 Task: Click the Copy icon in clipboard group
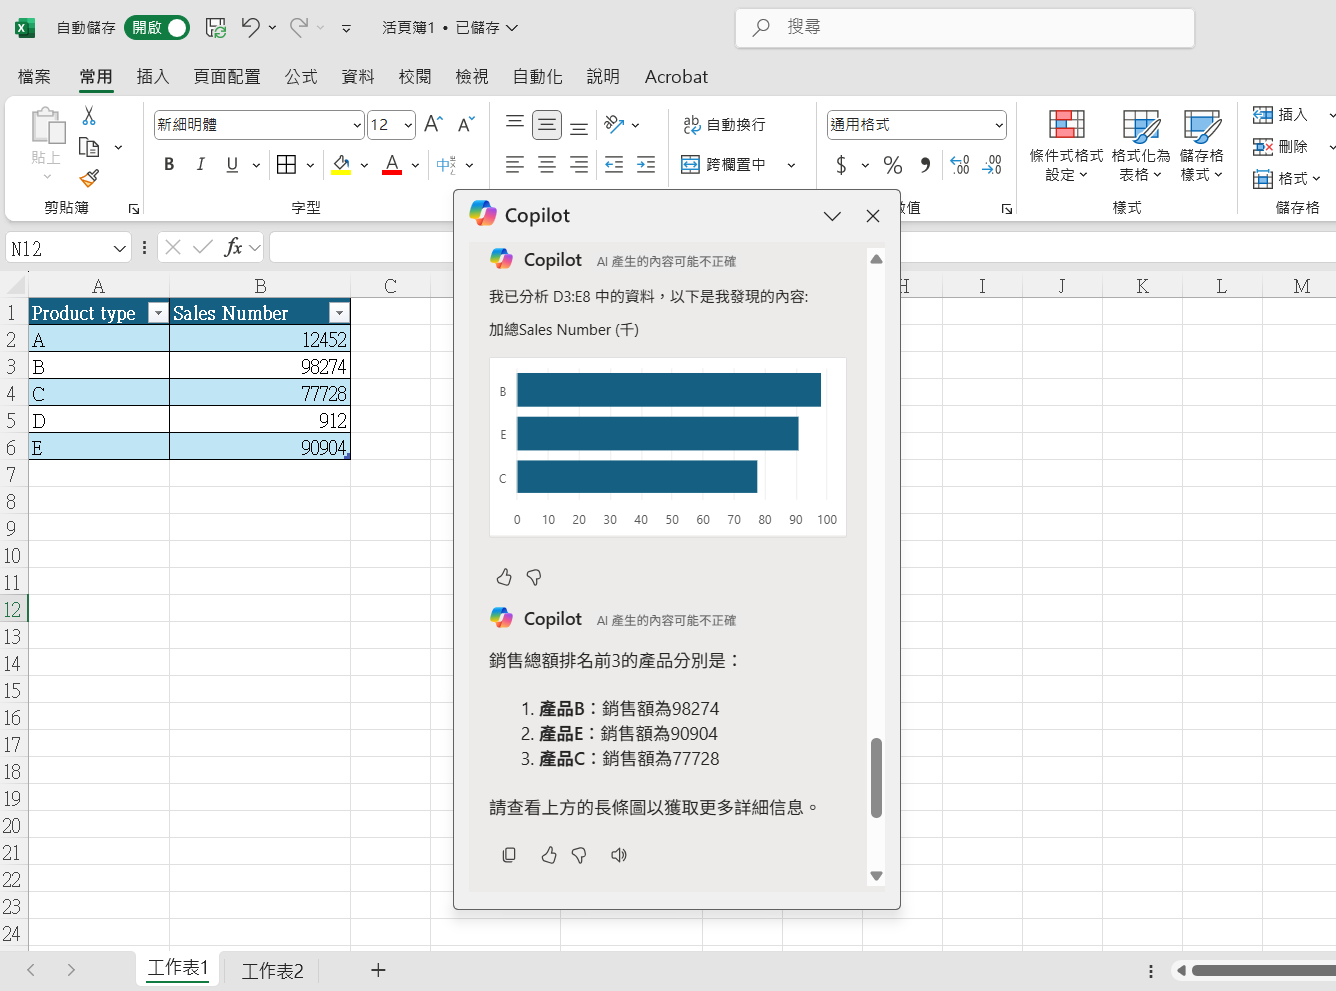point(89,147)
